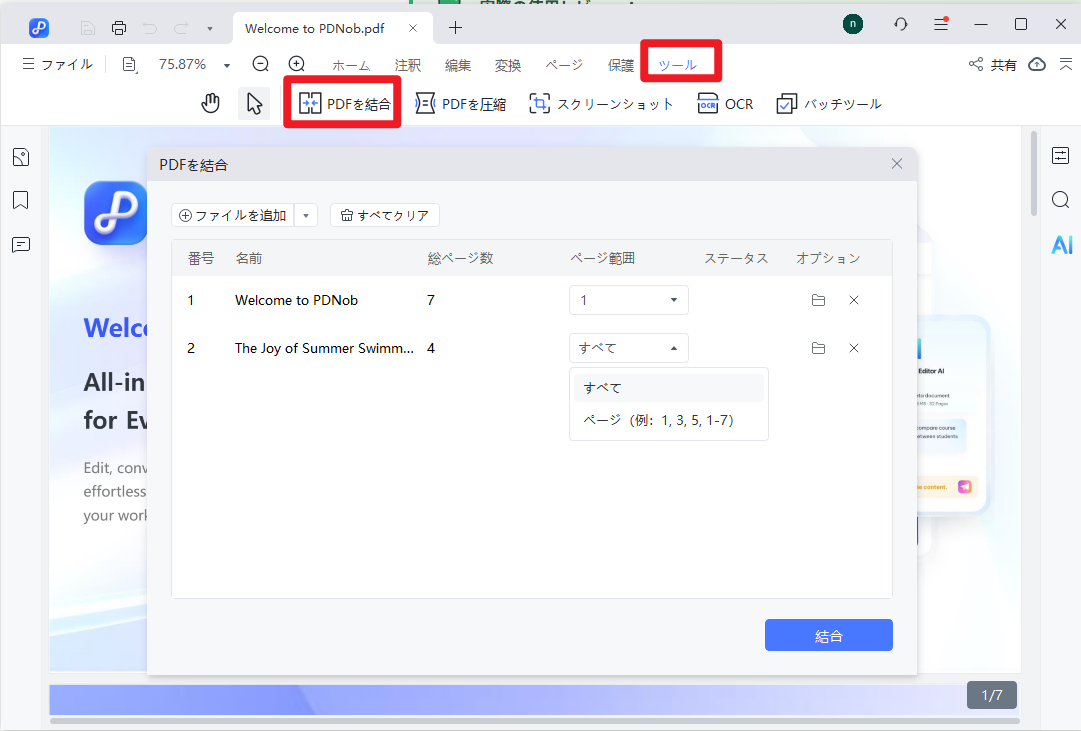The image size is (1081, 731).
Task: Open the thumbnails panel in left sidebar
Action: 21,157
